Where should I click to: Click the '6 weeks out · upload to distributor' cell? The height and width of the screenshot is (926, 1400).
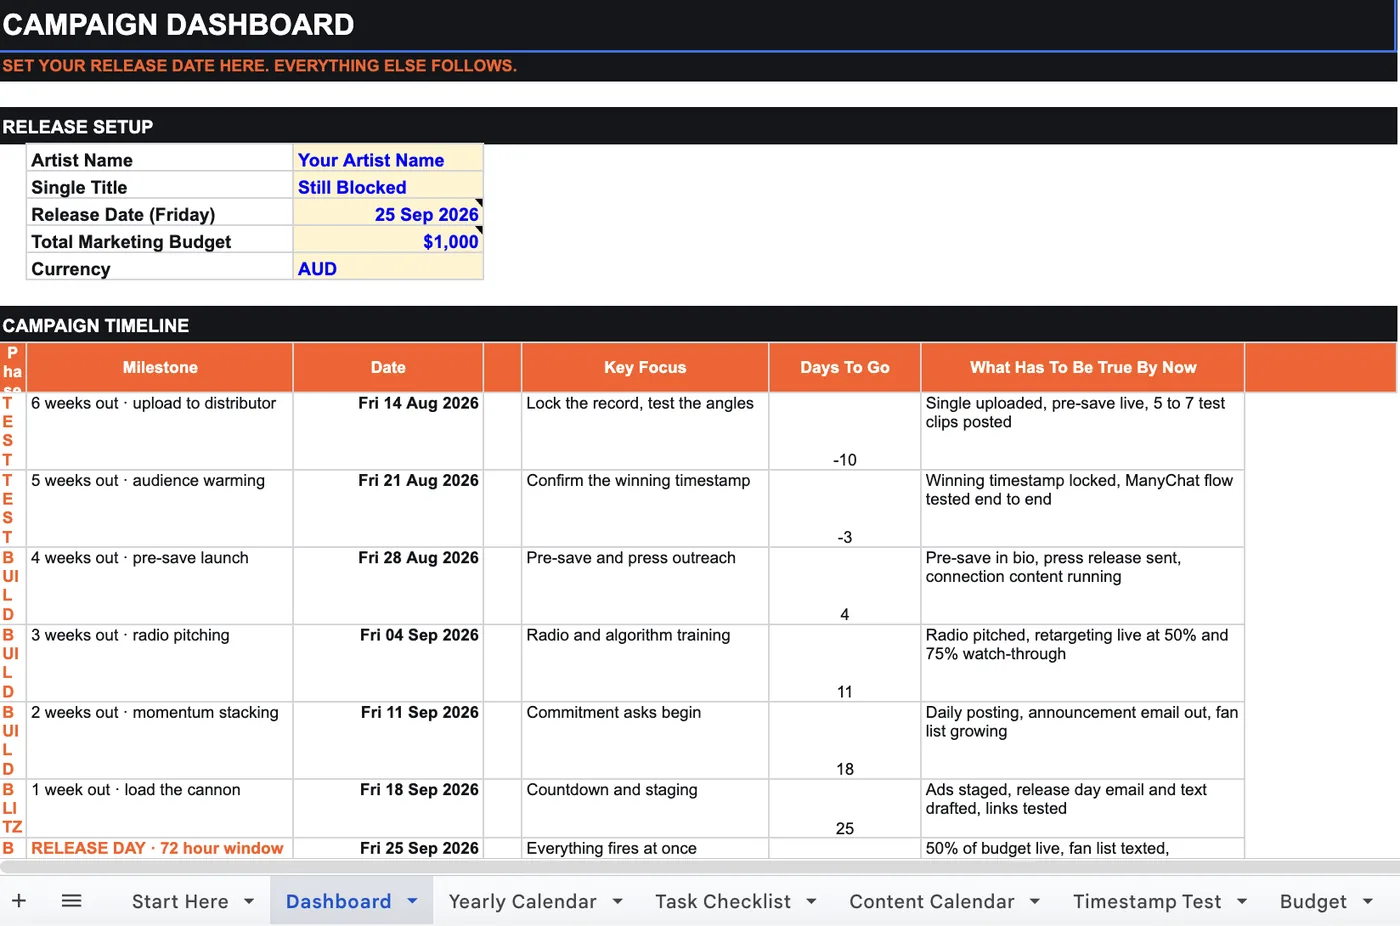pyautogui.click(x=160, y=431)
